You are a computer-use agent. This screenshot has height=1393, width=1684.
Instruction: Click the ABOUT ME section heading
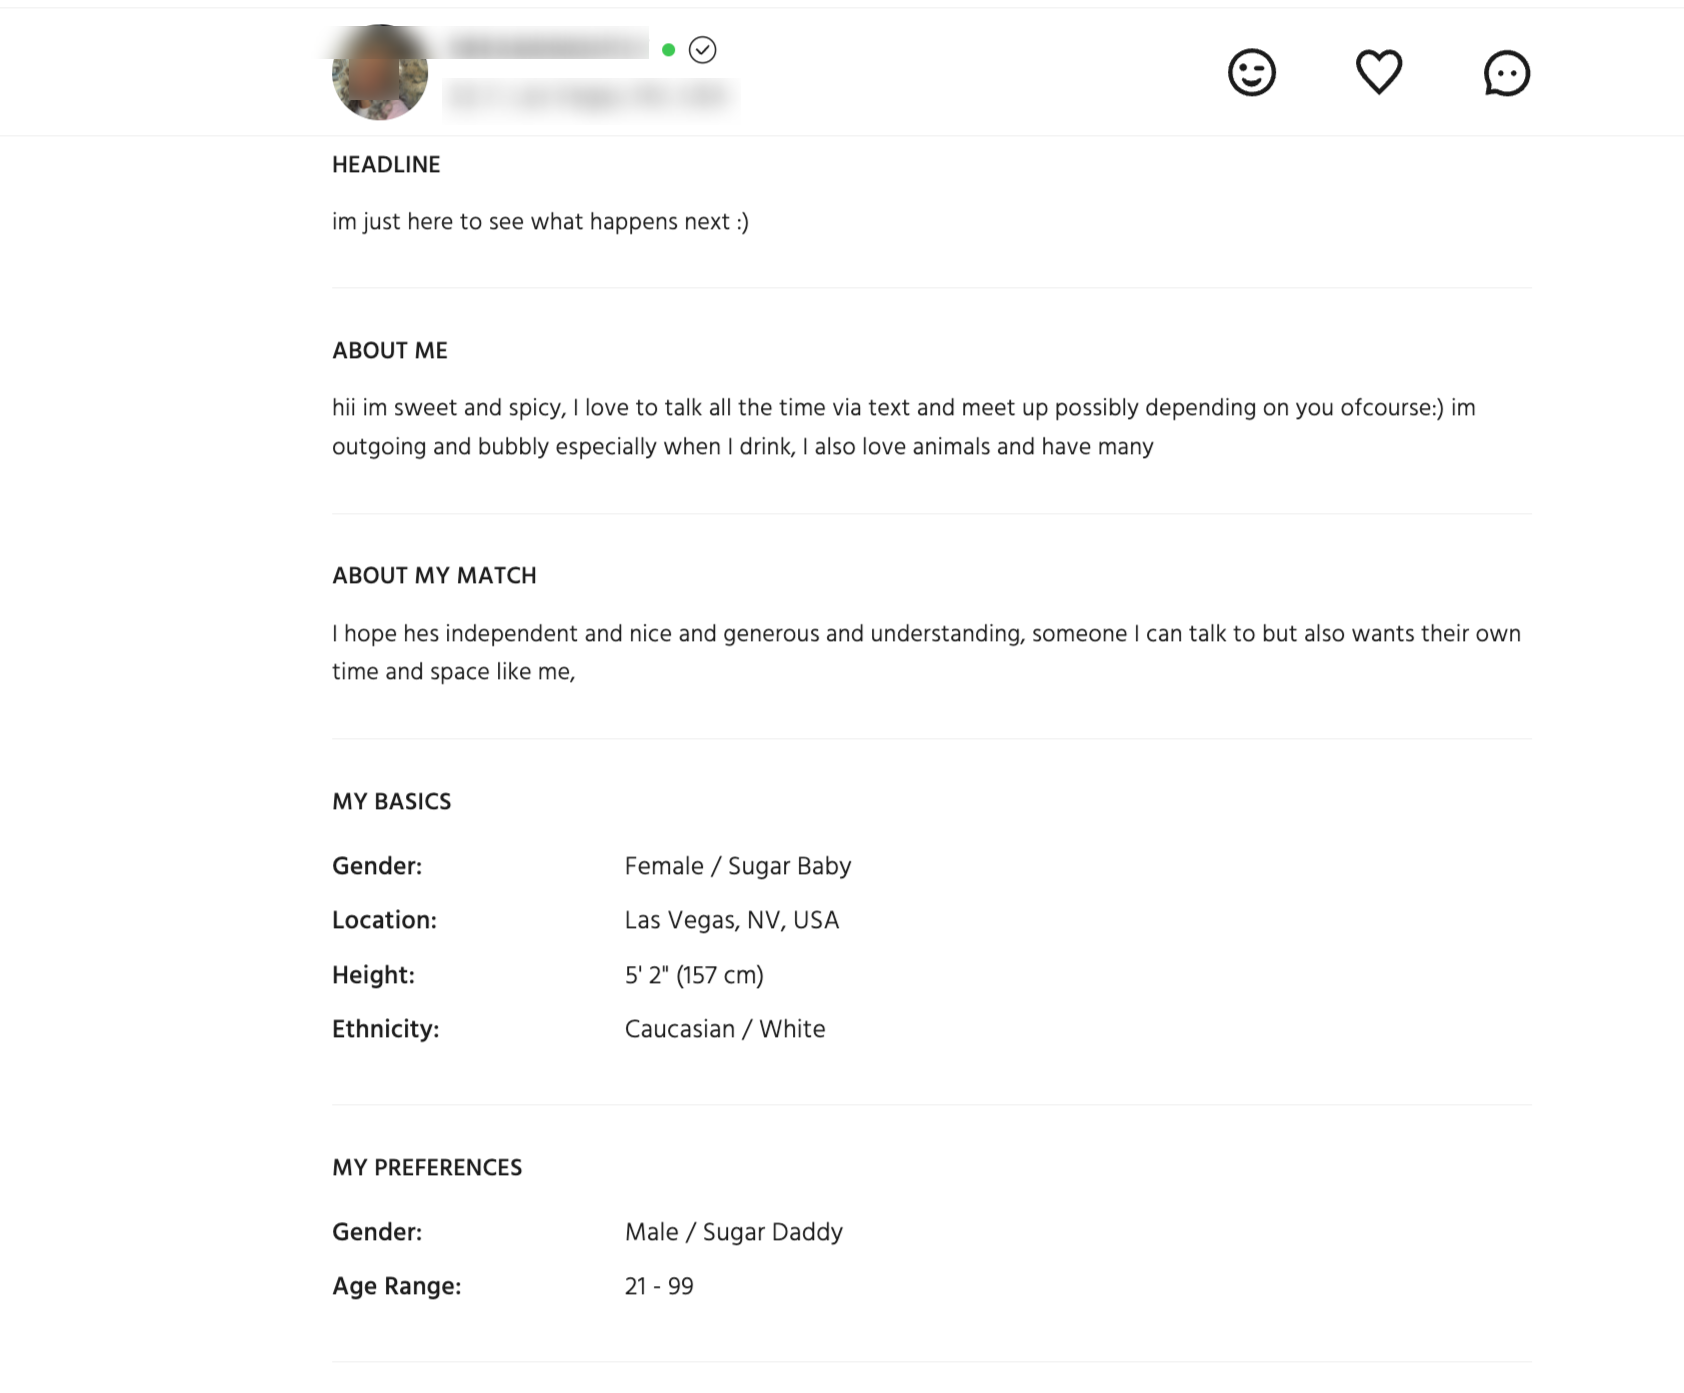coord(390,351)
